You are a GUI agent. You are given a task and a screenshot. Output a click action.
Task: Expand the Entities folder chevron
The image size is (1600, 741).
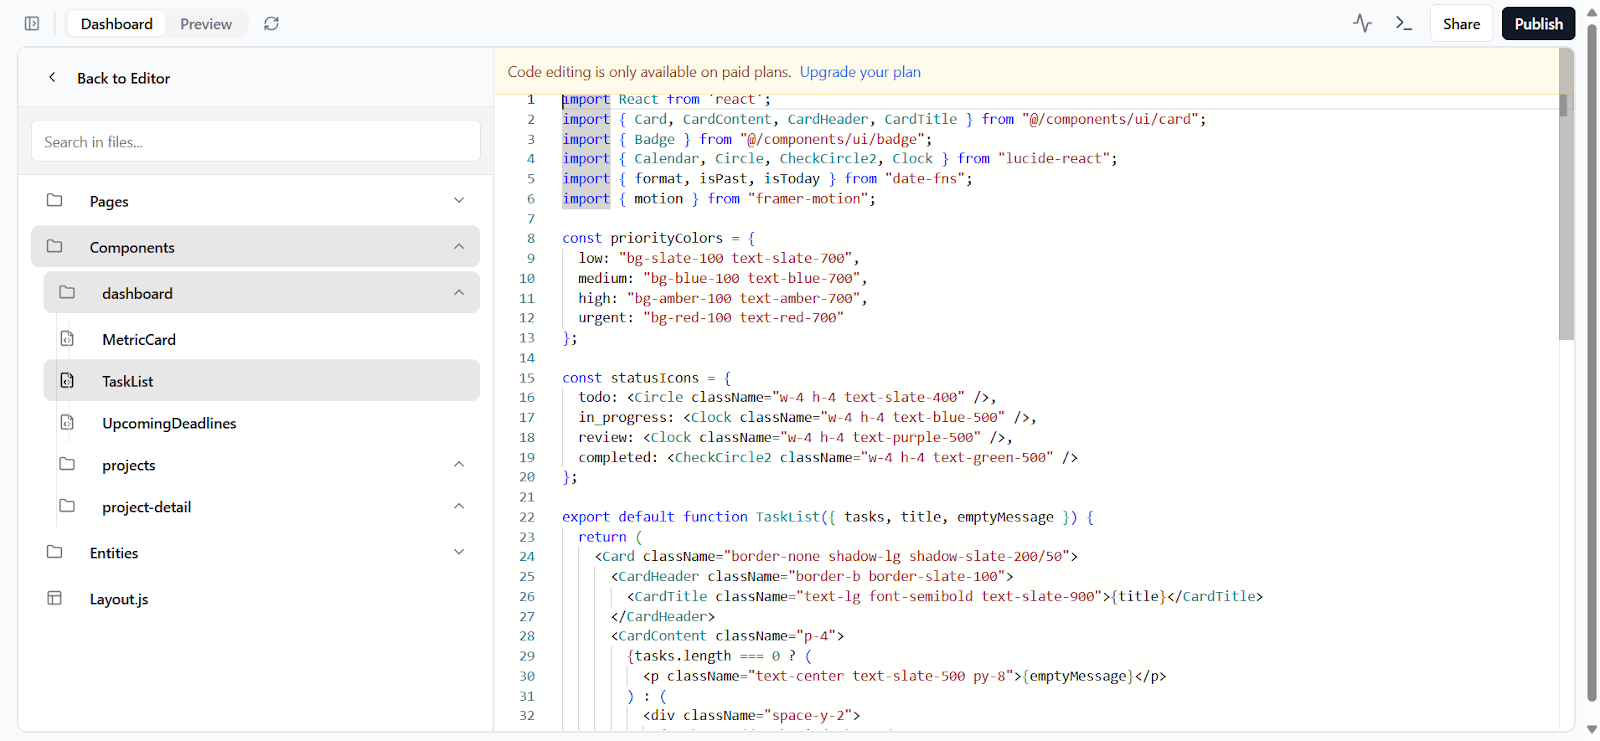(459, 552)
